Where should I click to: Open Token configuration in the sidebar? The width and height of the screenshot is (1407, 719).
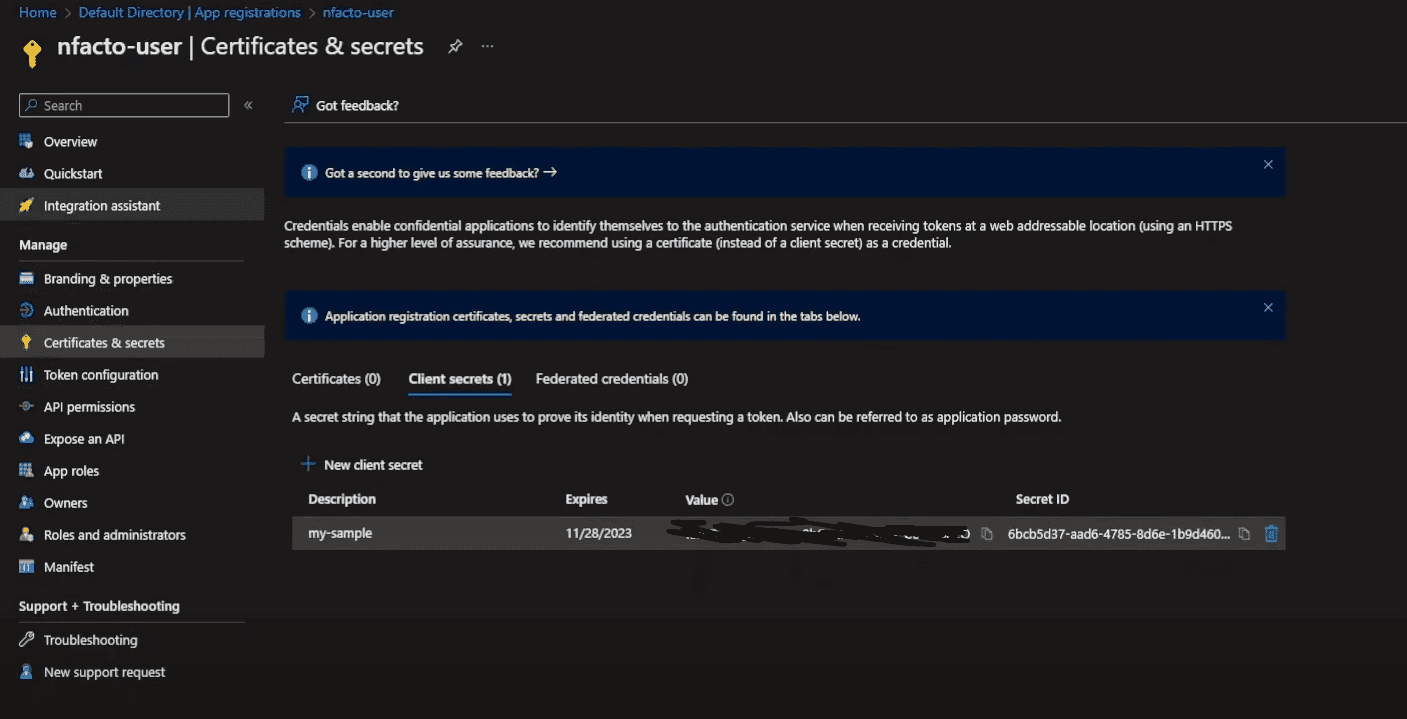click(103, 374)
